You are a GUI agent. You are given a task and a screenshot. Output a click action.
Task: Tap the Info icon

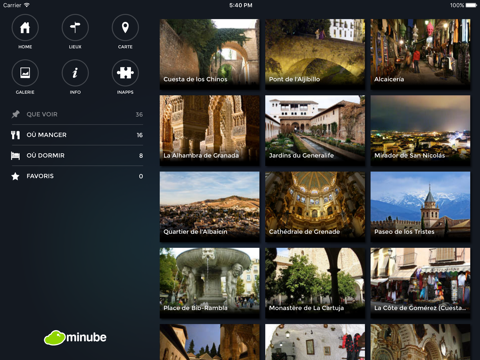tap(75, 73)
